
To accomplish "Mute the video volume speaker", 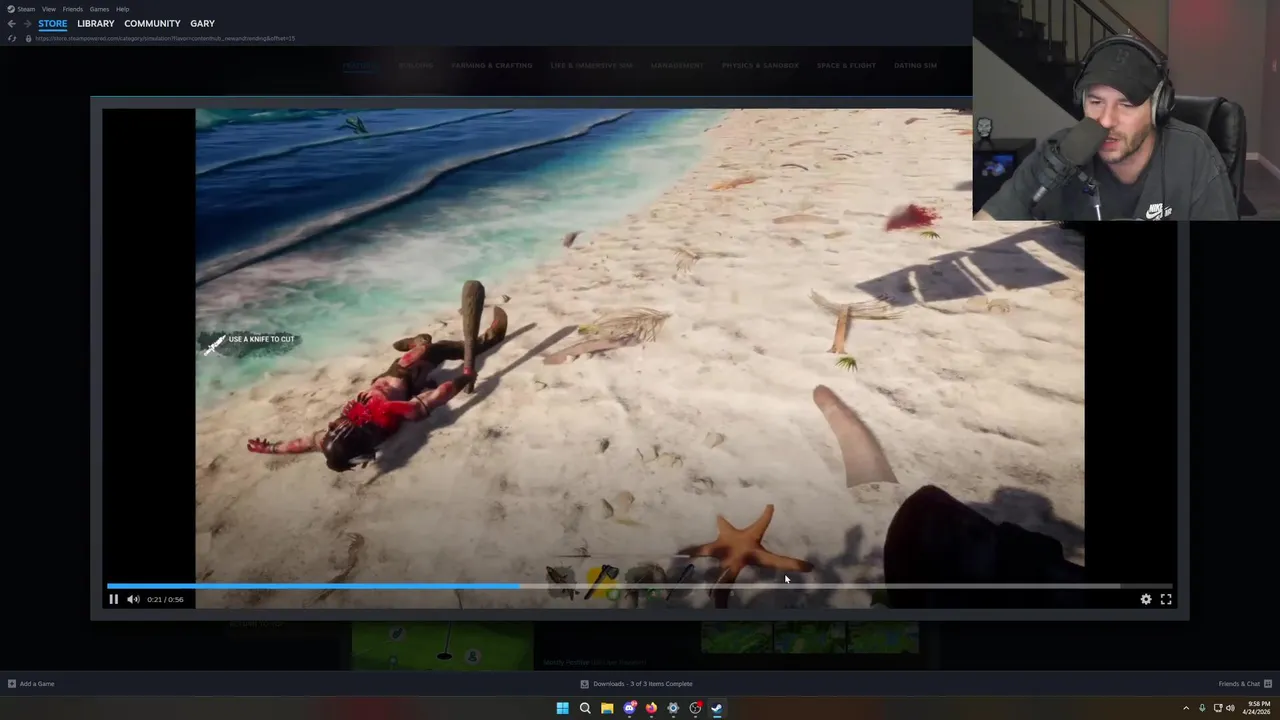I will point(133,599).
